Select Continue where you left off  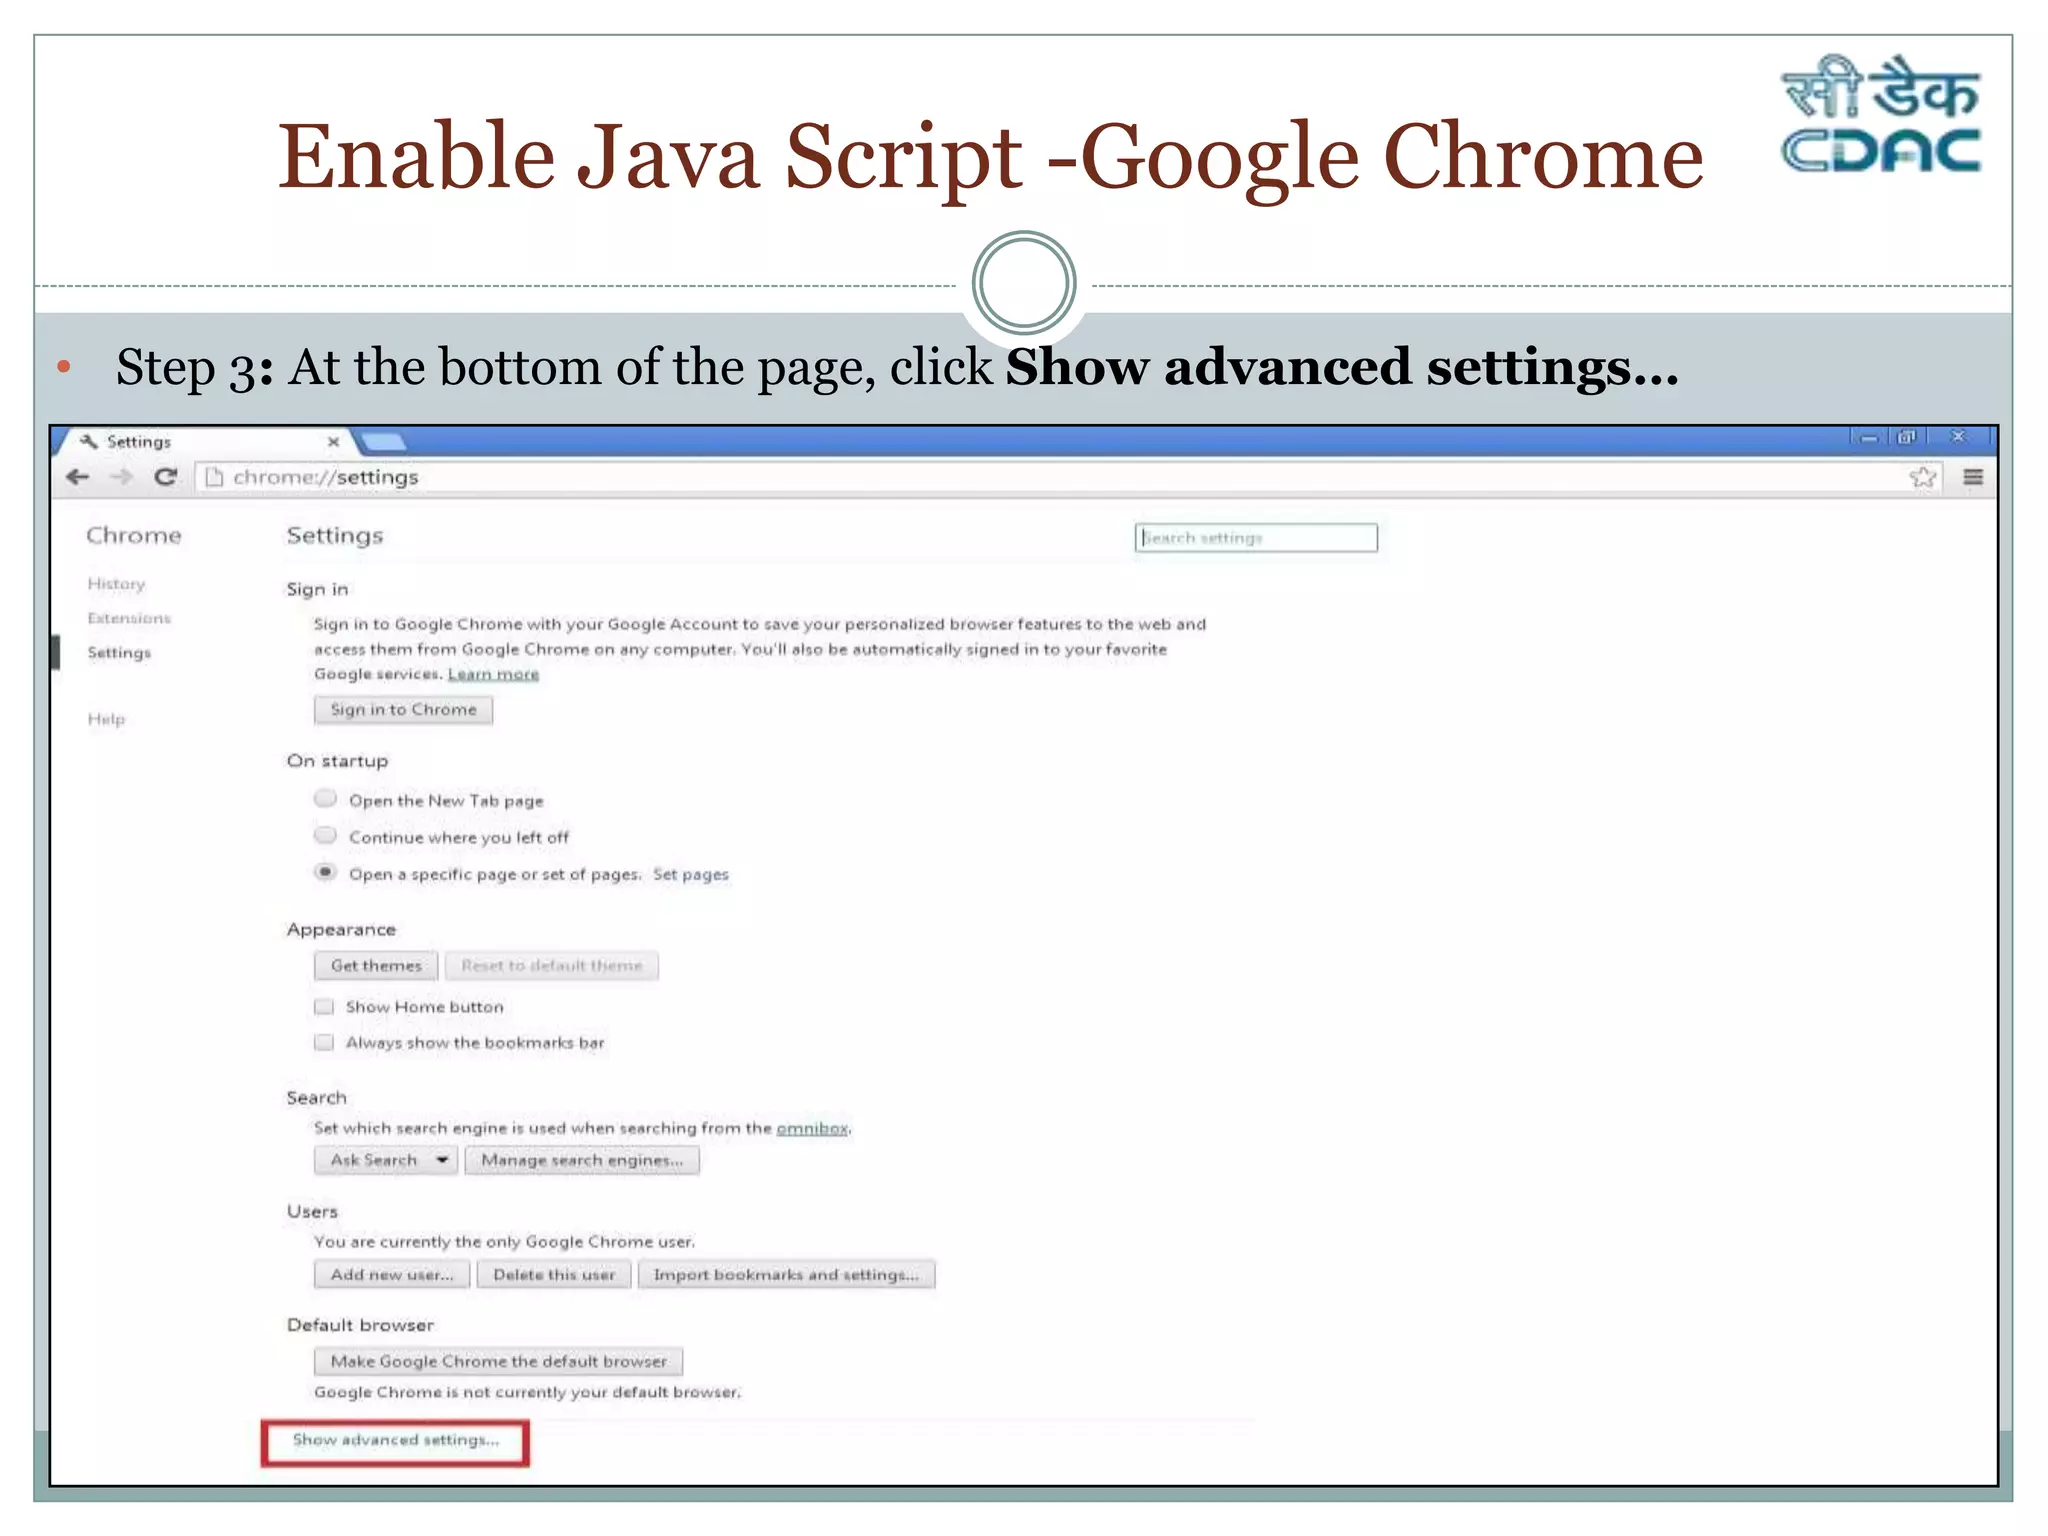point(325,836)
